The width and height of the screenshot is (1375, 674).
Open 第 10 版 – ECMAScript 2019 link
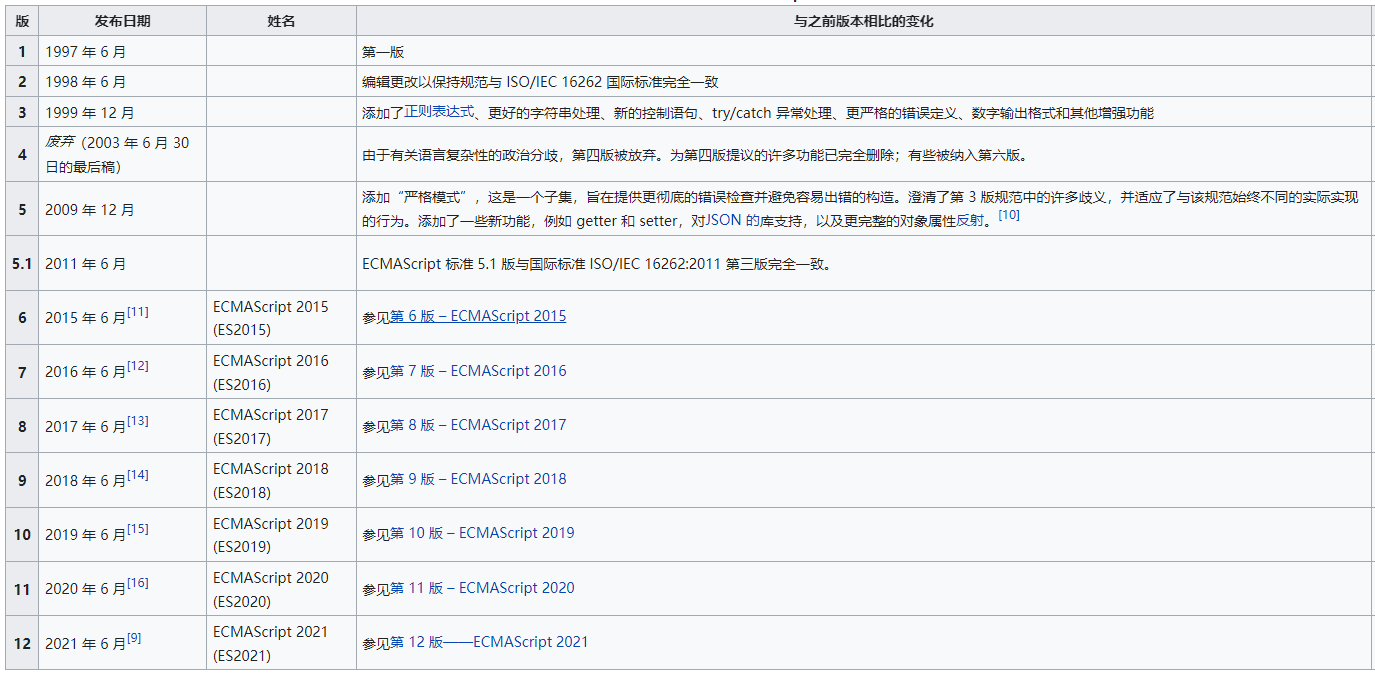[x=482, y=533]
